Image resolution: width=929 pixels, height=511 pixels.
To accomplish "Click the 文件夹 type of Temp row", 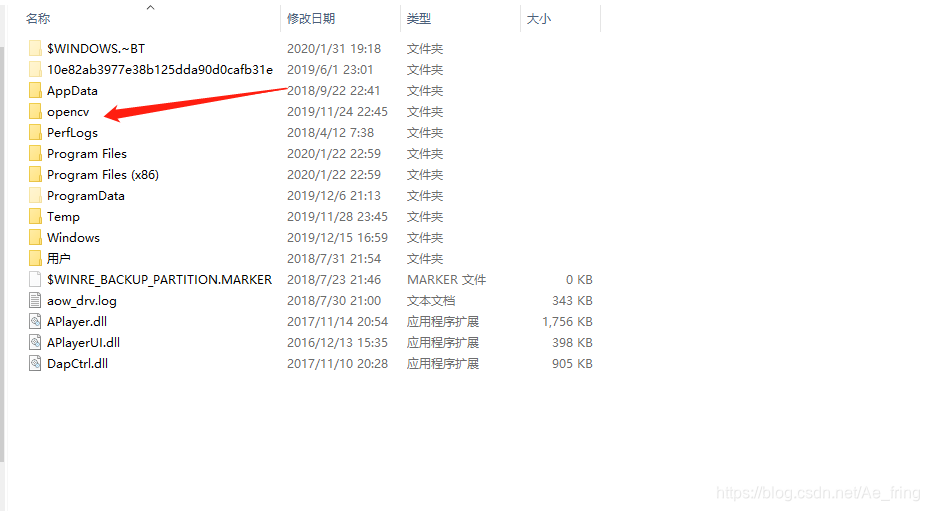I will pos(425,217).
